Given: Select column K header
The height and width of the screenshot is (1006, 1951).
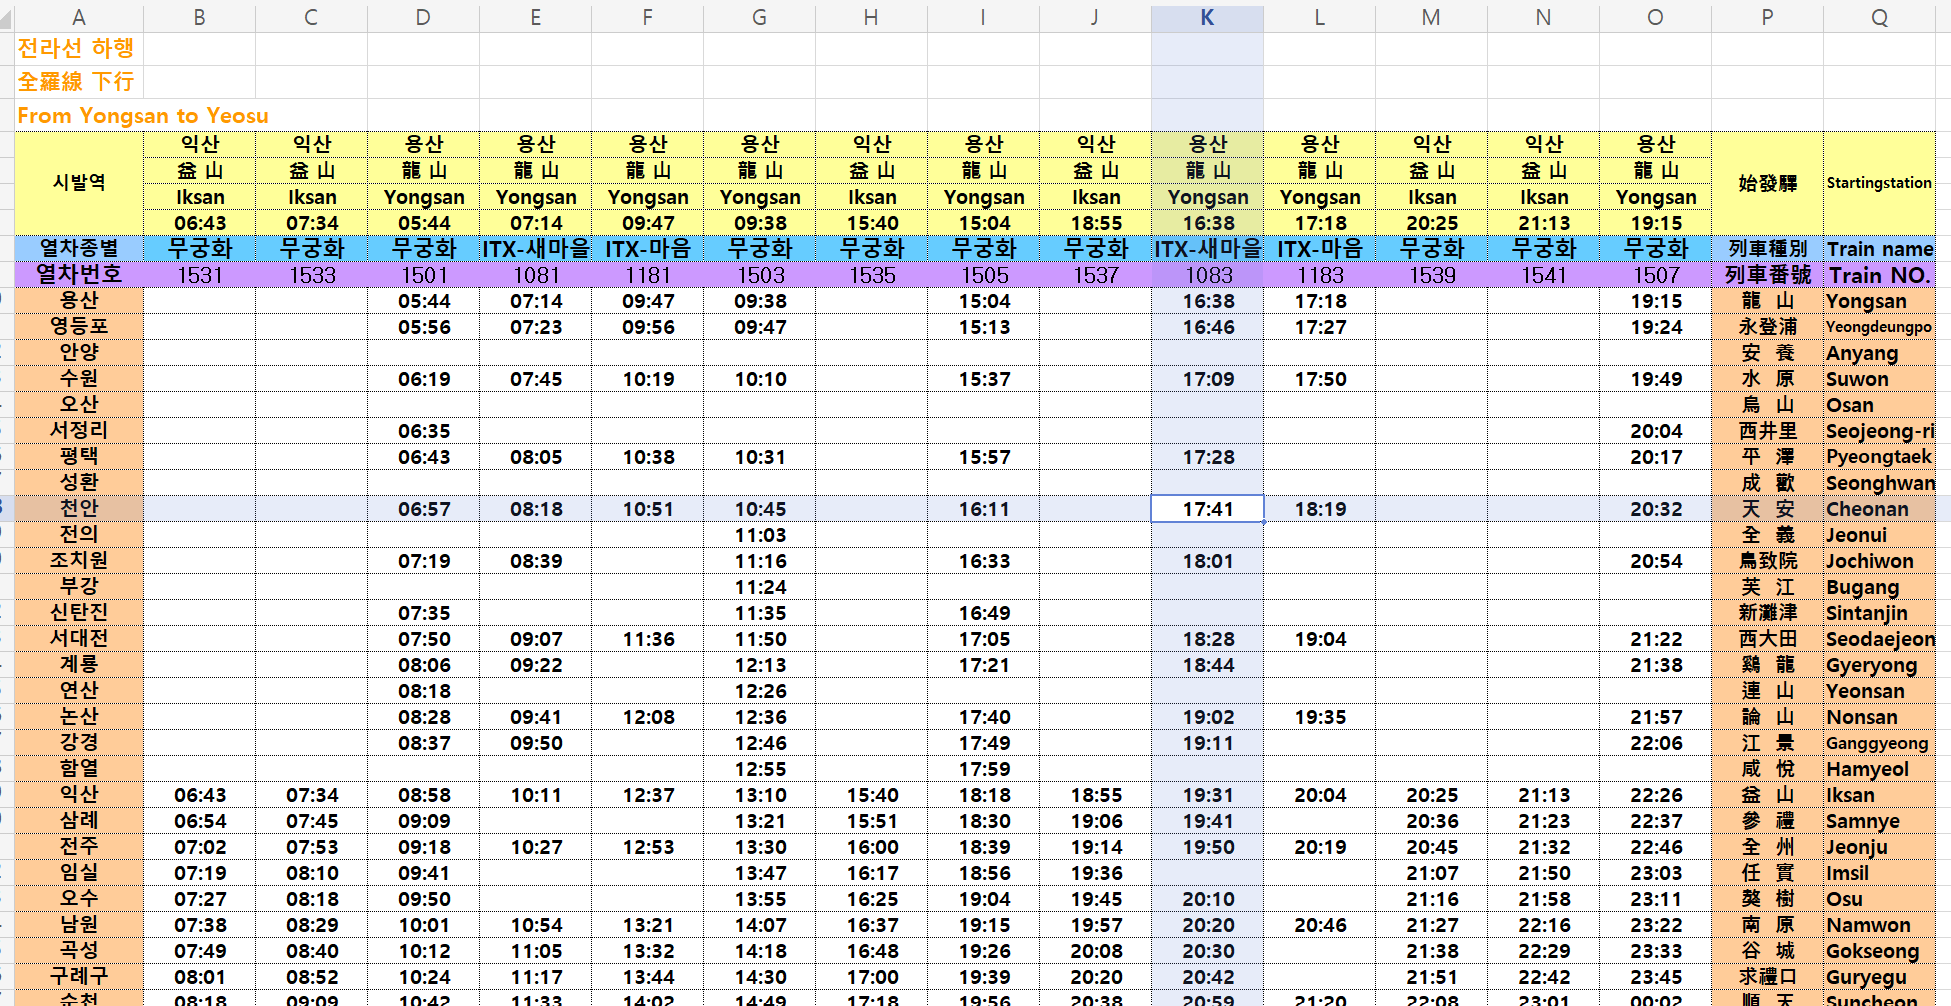Looking at the screenshot, I should click(x=1207, y=17).
